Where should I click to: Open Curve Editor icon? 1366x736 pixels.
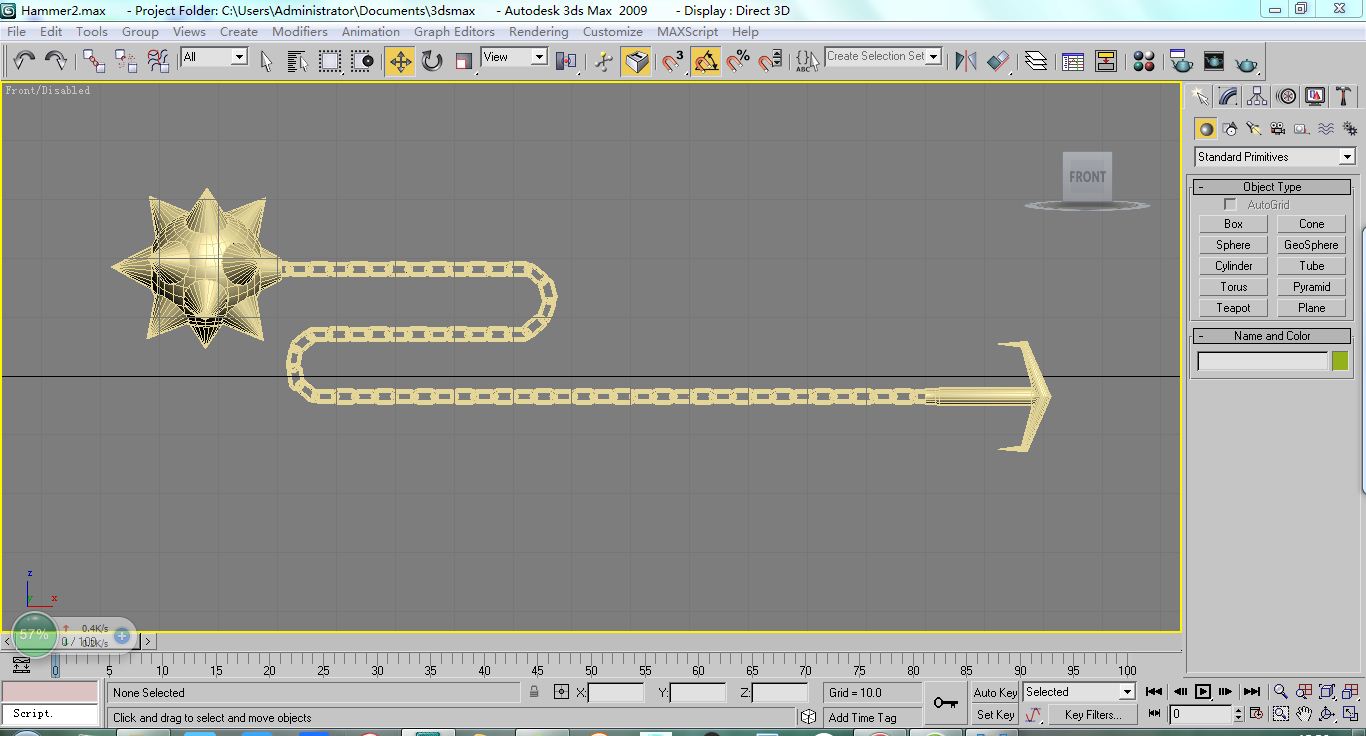pos(1073,61)
